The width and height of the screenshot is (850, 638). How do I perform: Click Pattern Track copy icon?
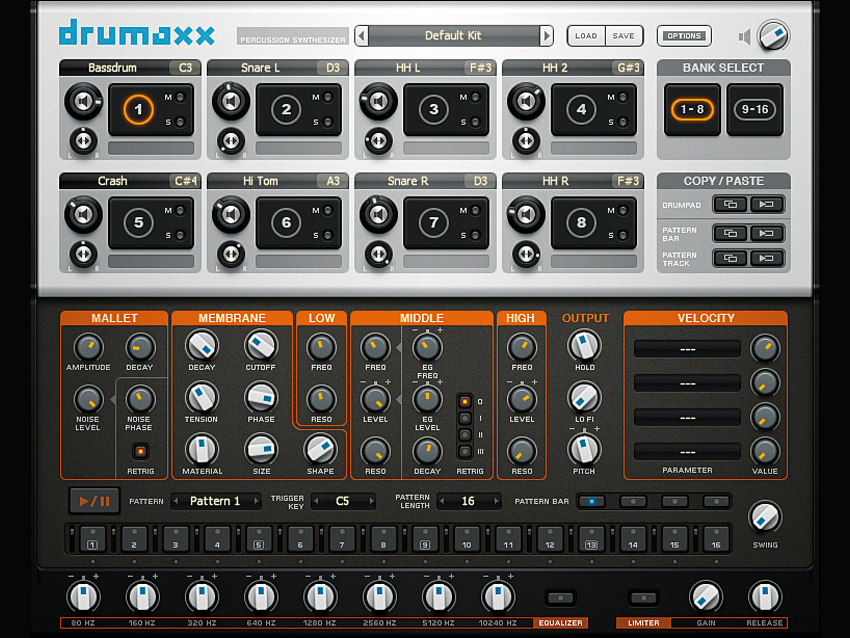[730, 258]
